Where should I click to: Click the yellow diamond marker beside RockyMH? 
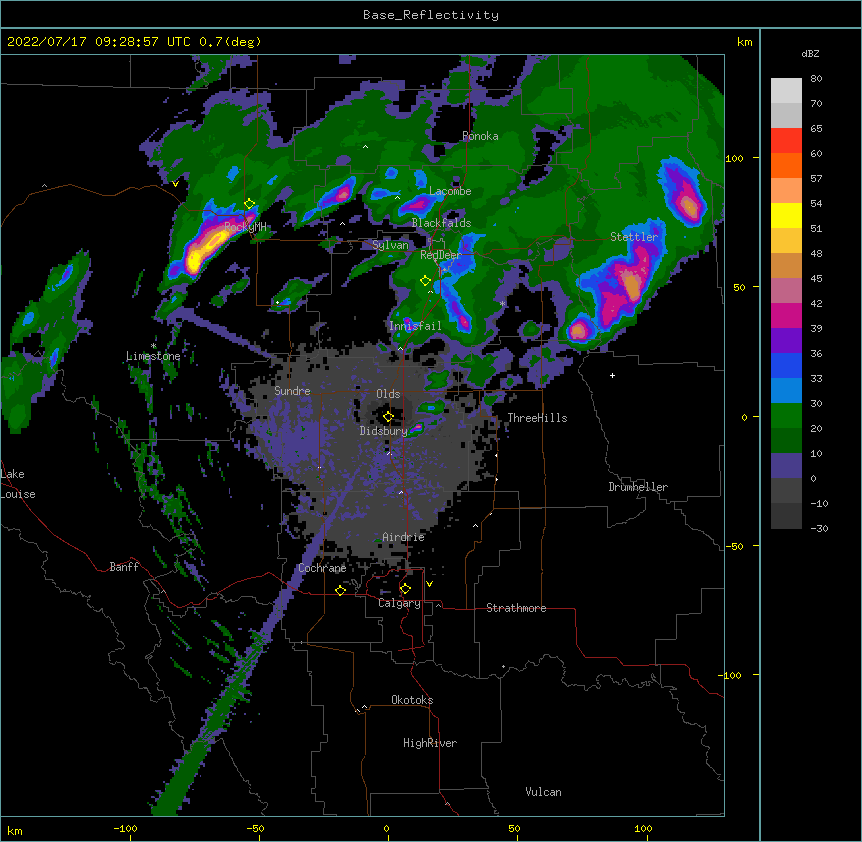point(250,204)
